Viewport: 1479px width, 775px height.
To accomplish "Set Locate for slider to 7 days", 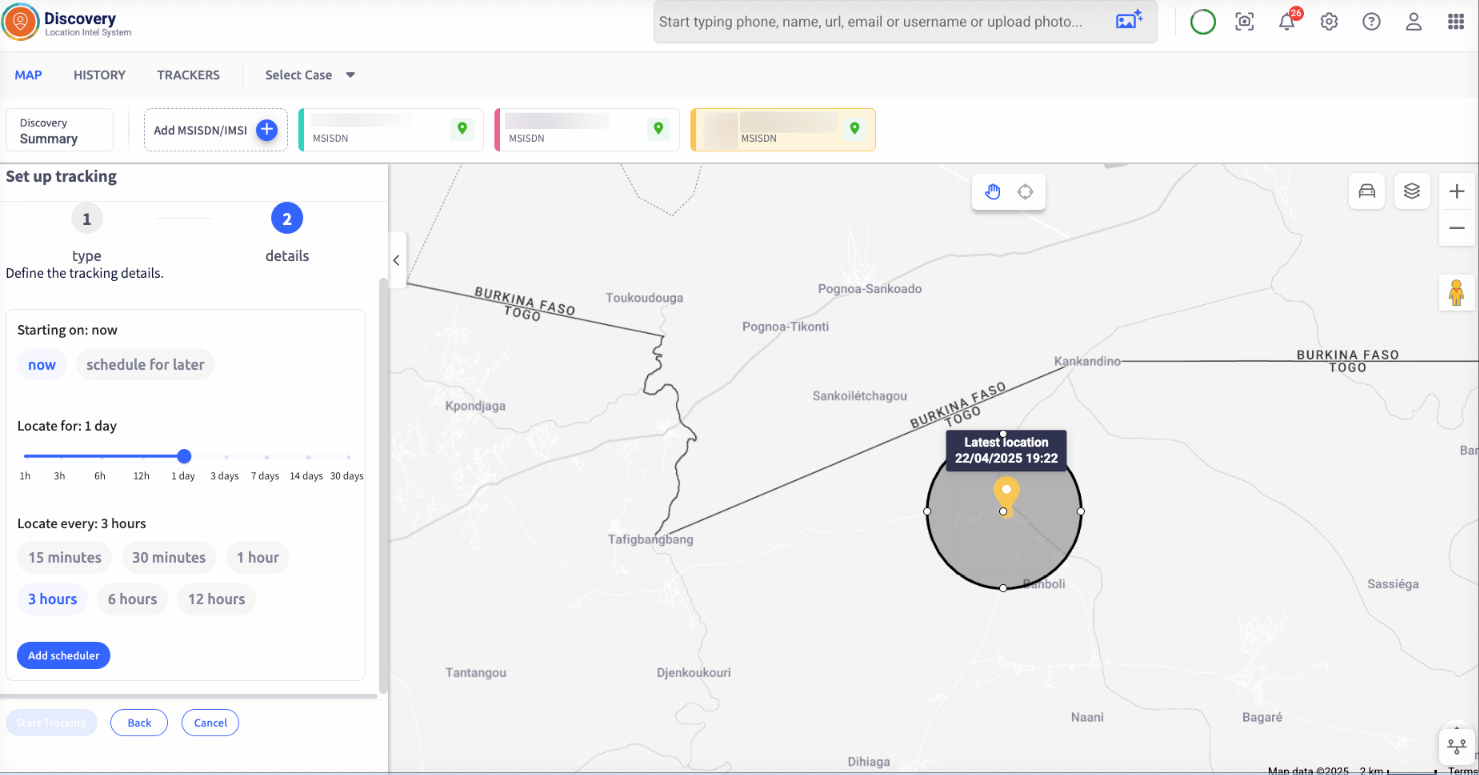I will point(266,457).
